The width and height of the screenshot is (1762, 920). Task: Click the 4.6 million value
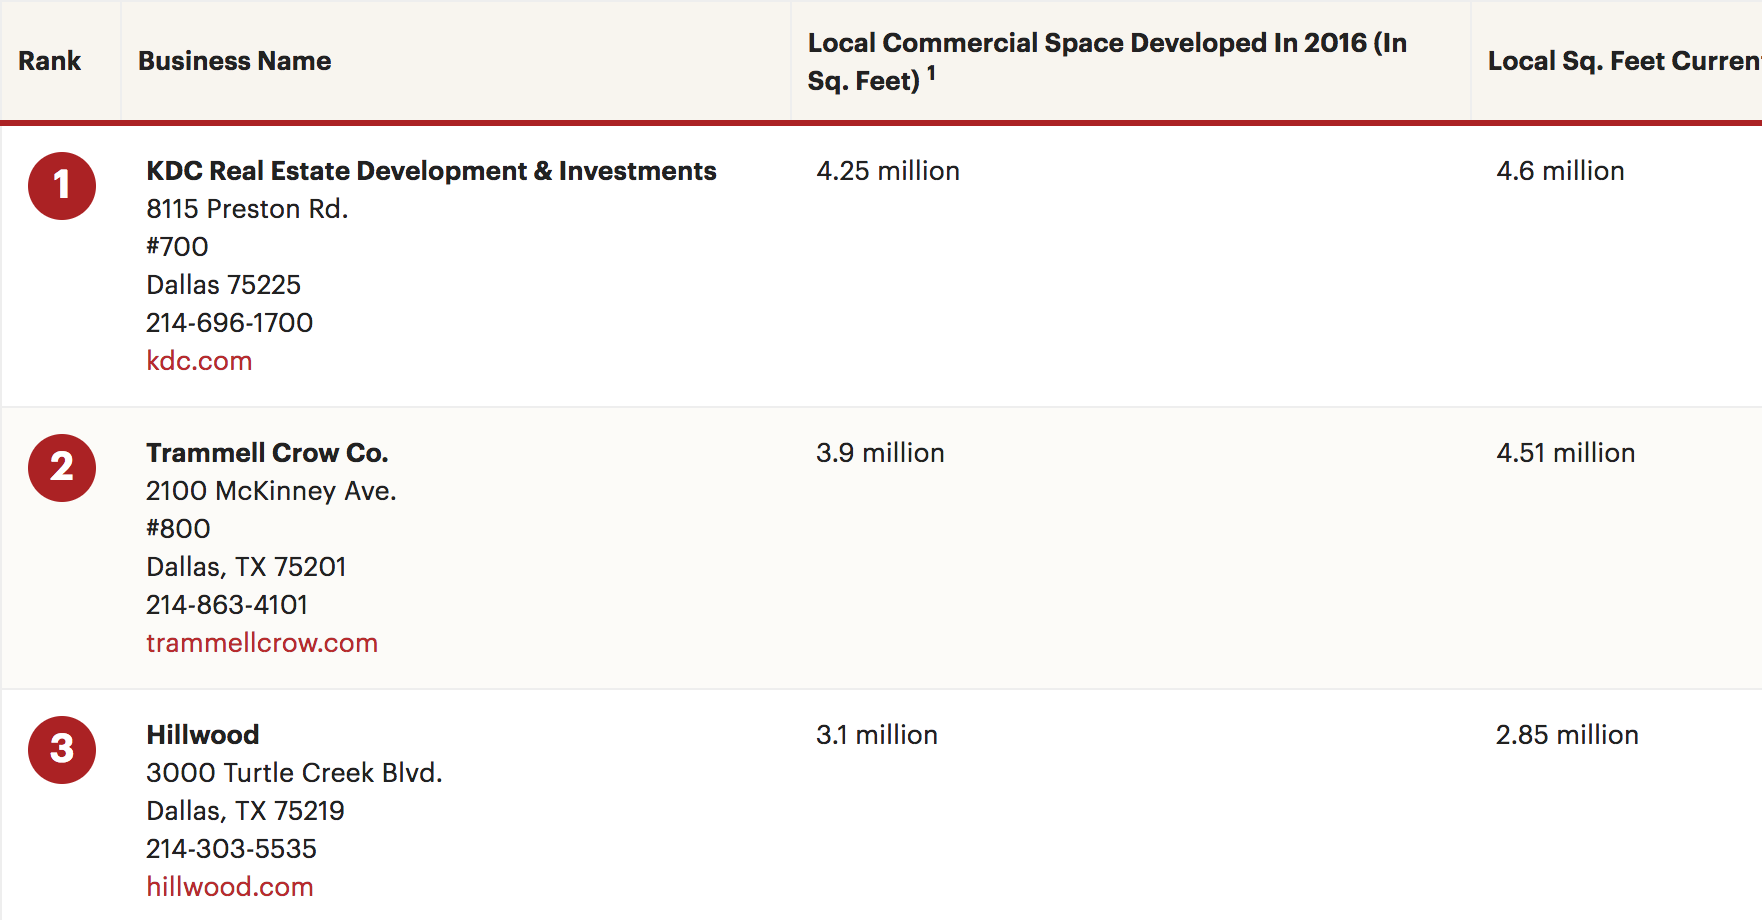click(1560, 171)
